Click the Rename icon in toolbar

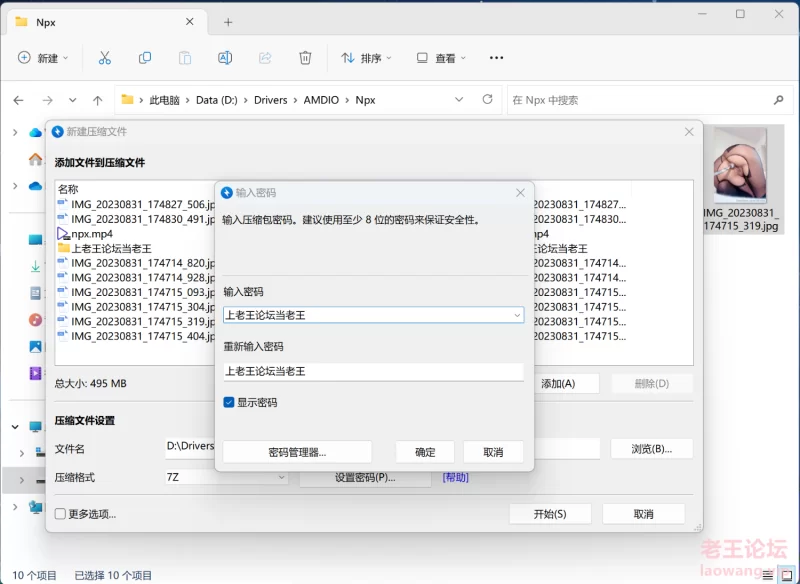(x=225, y=58)
